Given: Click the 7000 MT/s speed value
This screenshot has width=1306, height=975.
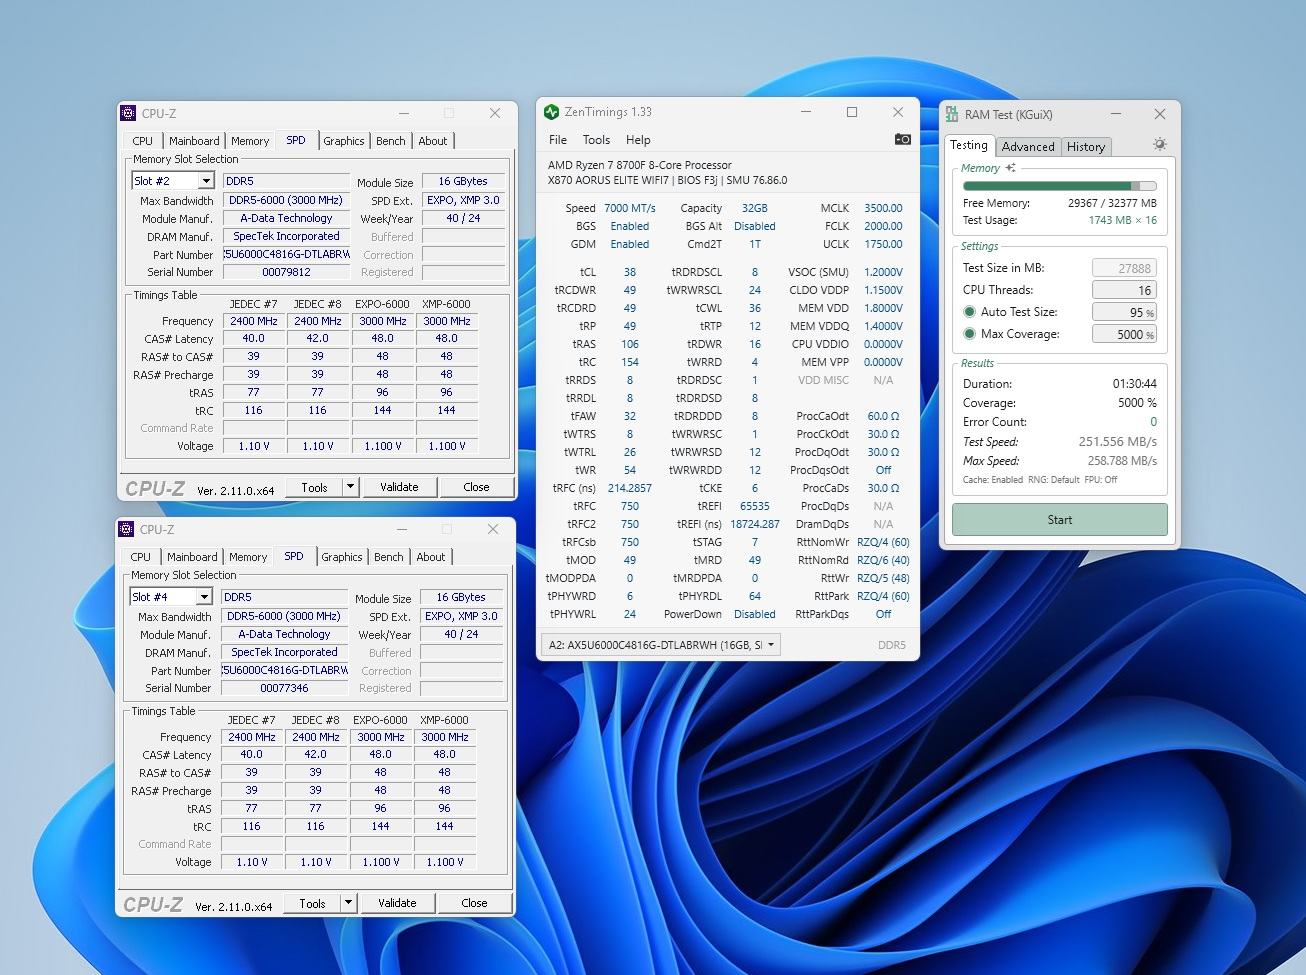Looking at the screenshot, I should pos(630,208).
